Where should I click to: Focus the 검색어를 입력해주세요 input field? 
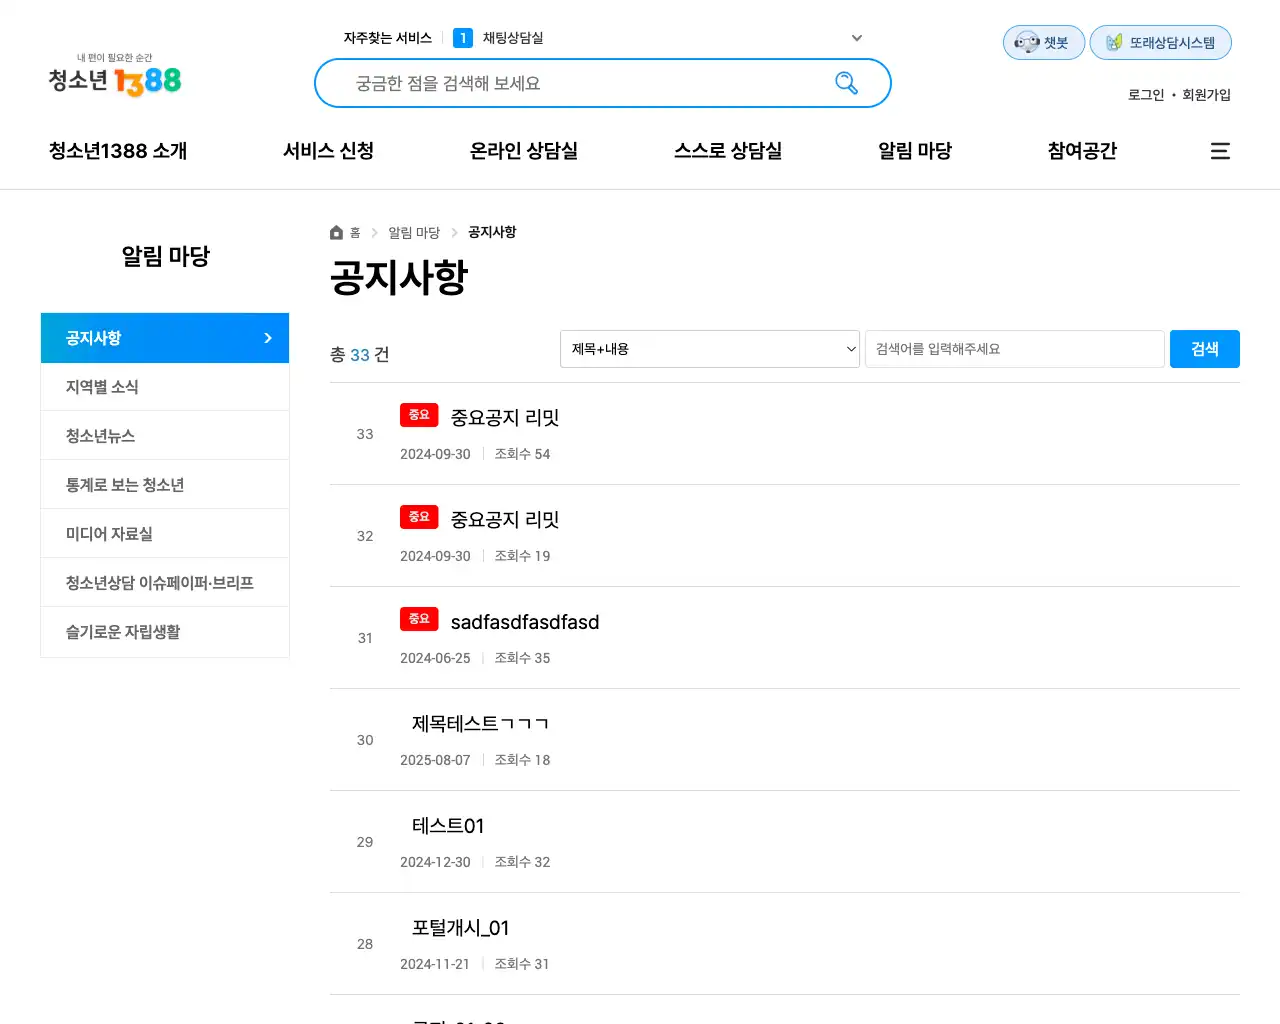pyautogui.click(x=1015, y=349)
